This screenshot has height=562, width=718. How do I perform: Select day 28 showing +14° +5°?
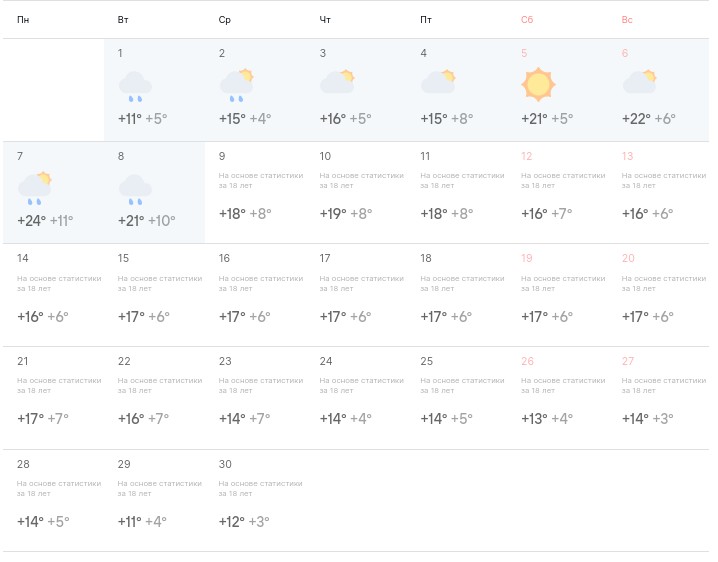(54, 500)
